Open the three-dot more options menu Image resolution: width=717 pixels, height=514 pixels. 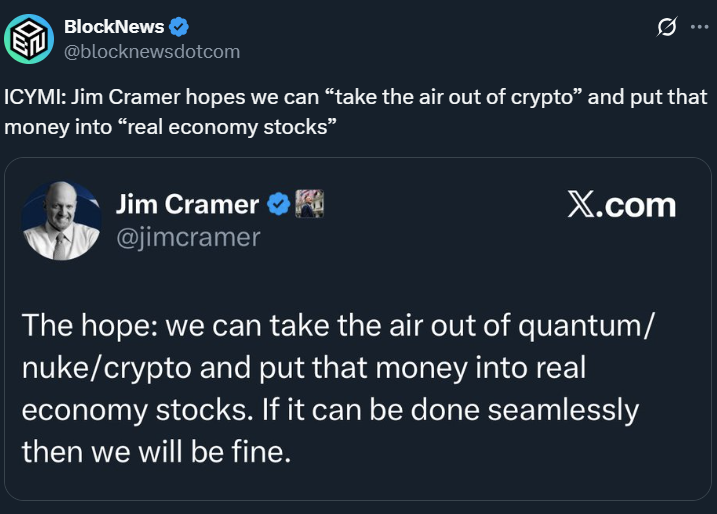pyautogui.click(x=697, y=28)
